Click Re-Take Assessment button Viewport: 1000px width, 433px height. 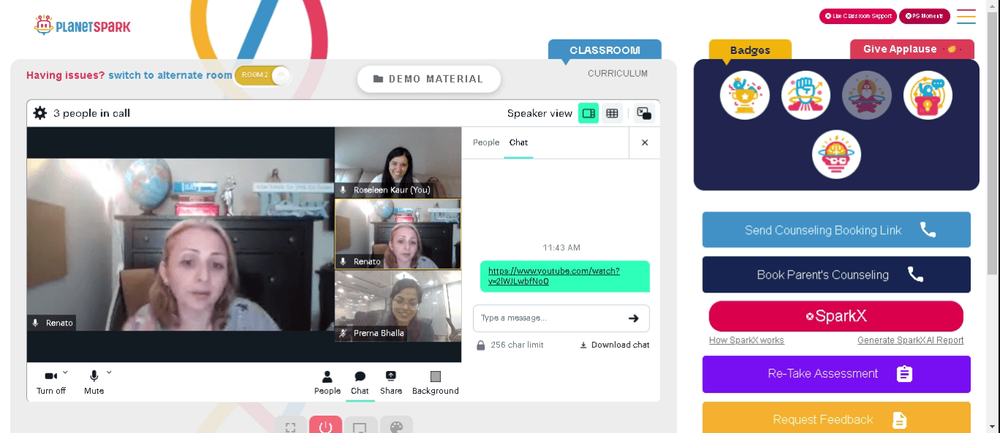(836, 374)
